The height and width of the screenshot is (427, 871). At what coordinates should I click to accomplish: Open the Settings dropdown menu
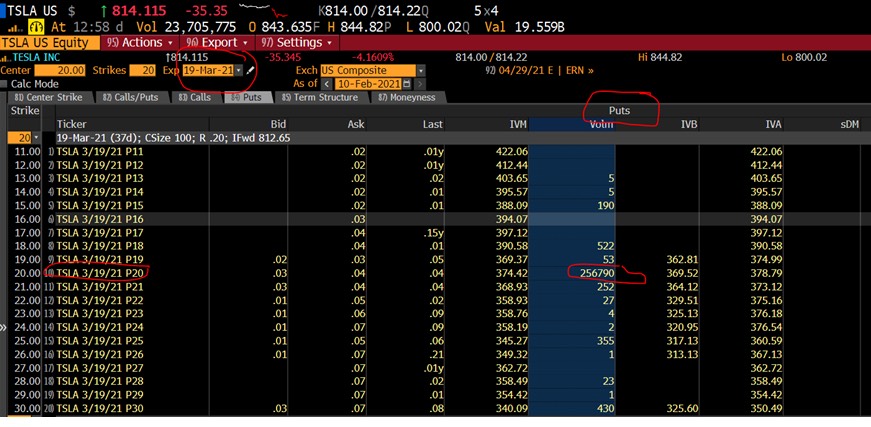297,43
